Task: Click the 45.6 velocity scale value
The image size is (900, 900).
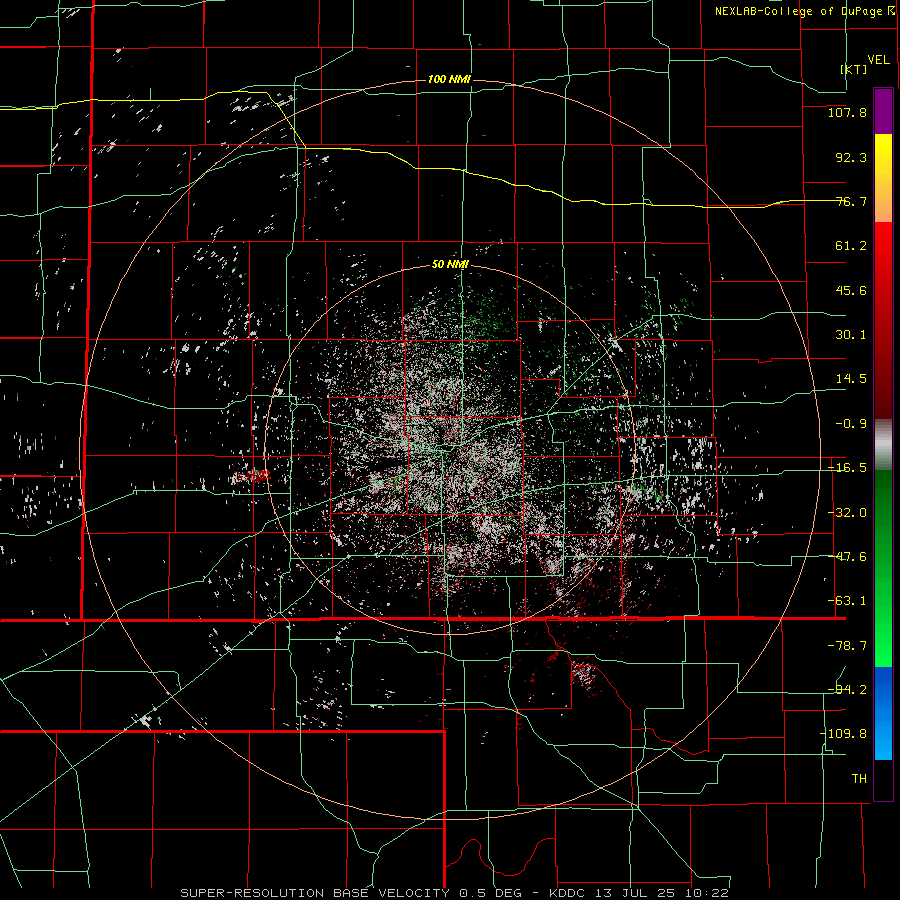Action: pos(851,290)
